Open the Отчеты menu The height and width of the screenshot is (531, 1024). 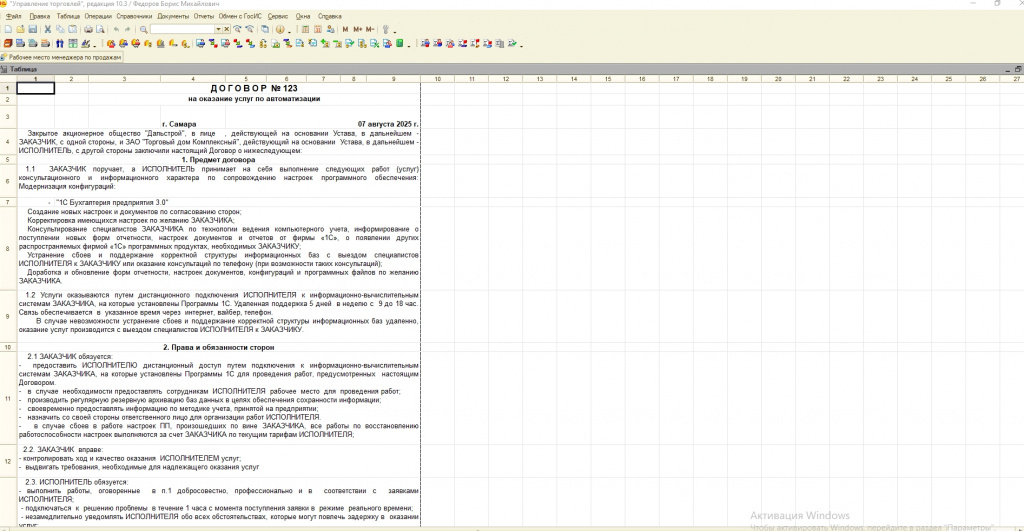(204, 16)
